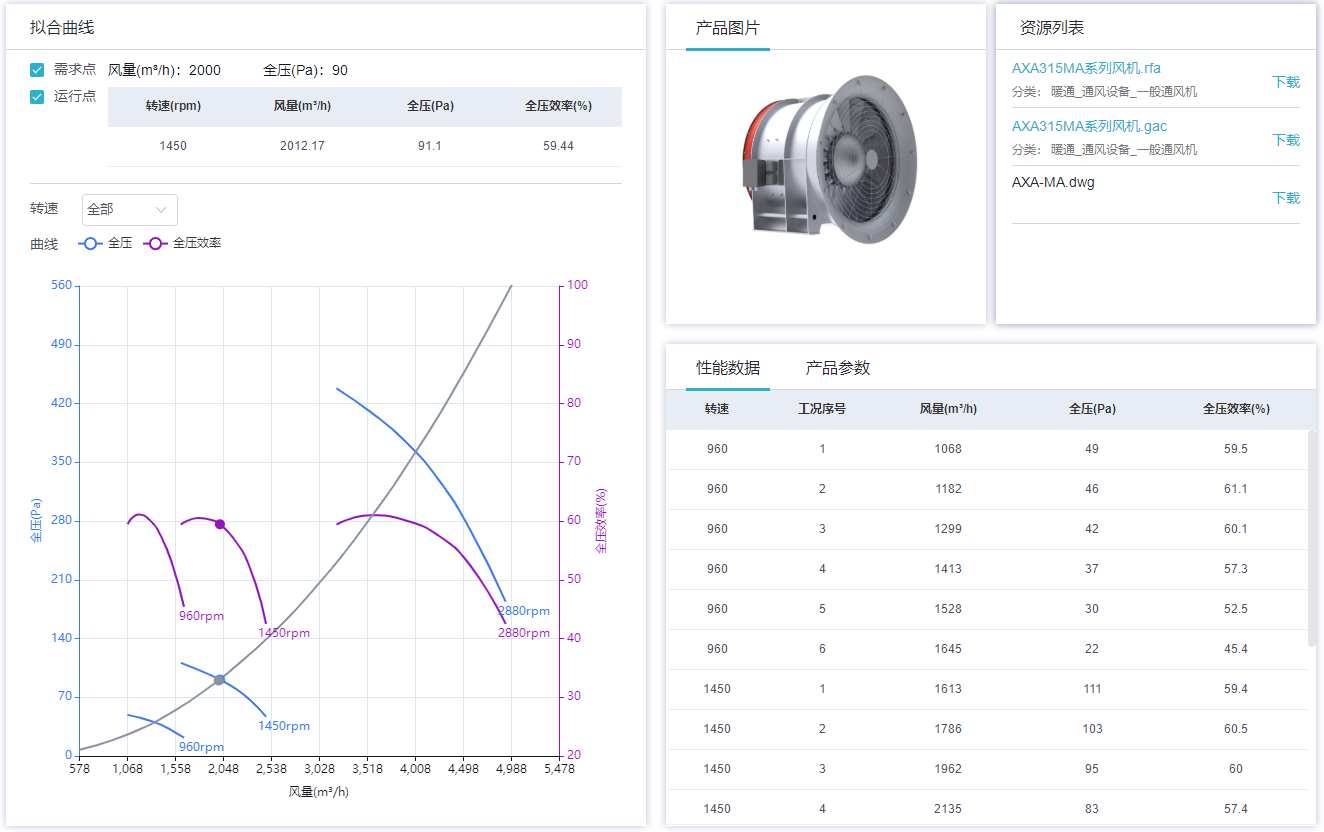This screenshot has height=832, width=1324.
Task: Click the purple 2880rpm curve label
Action: pos(524,633)
